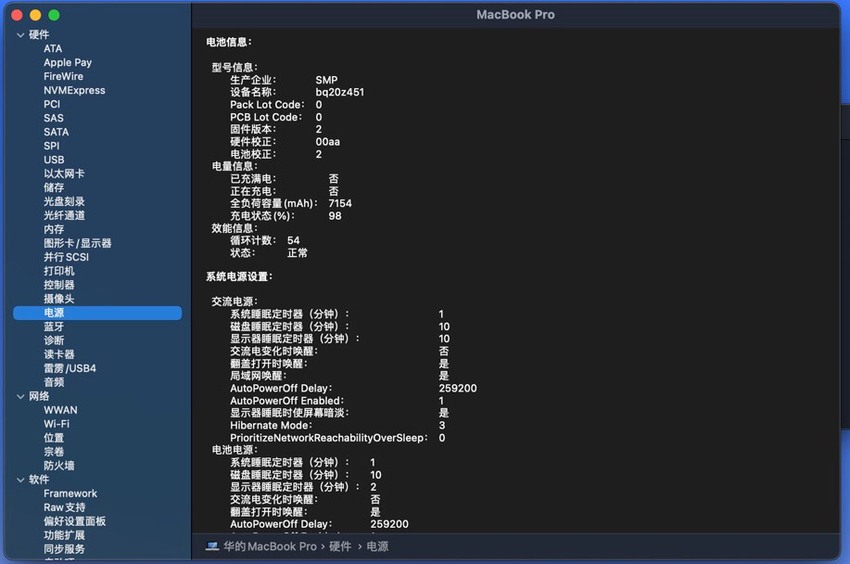Open 内存 information
850x564 pixels.
click(x=54, y=229)
